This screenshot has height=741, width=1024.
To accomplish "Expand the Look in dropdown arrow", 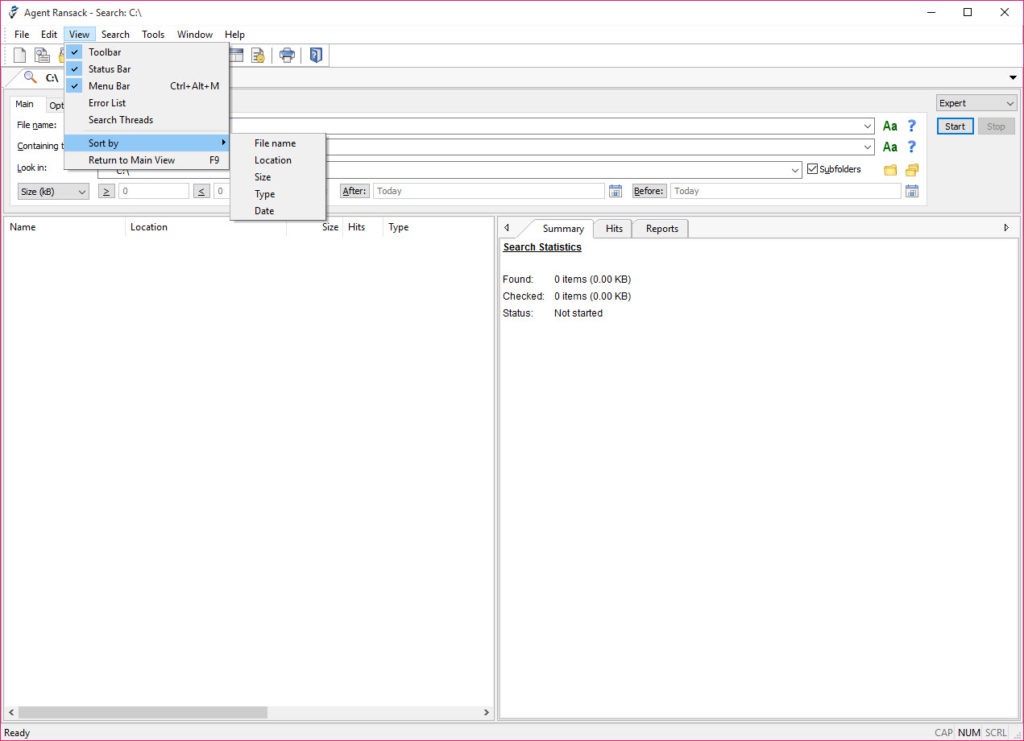I will point(795,170).
